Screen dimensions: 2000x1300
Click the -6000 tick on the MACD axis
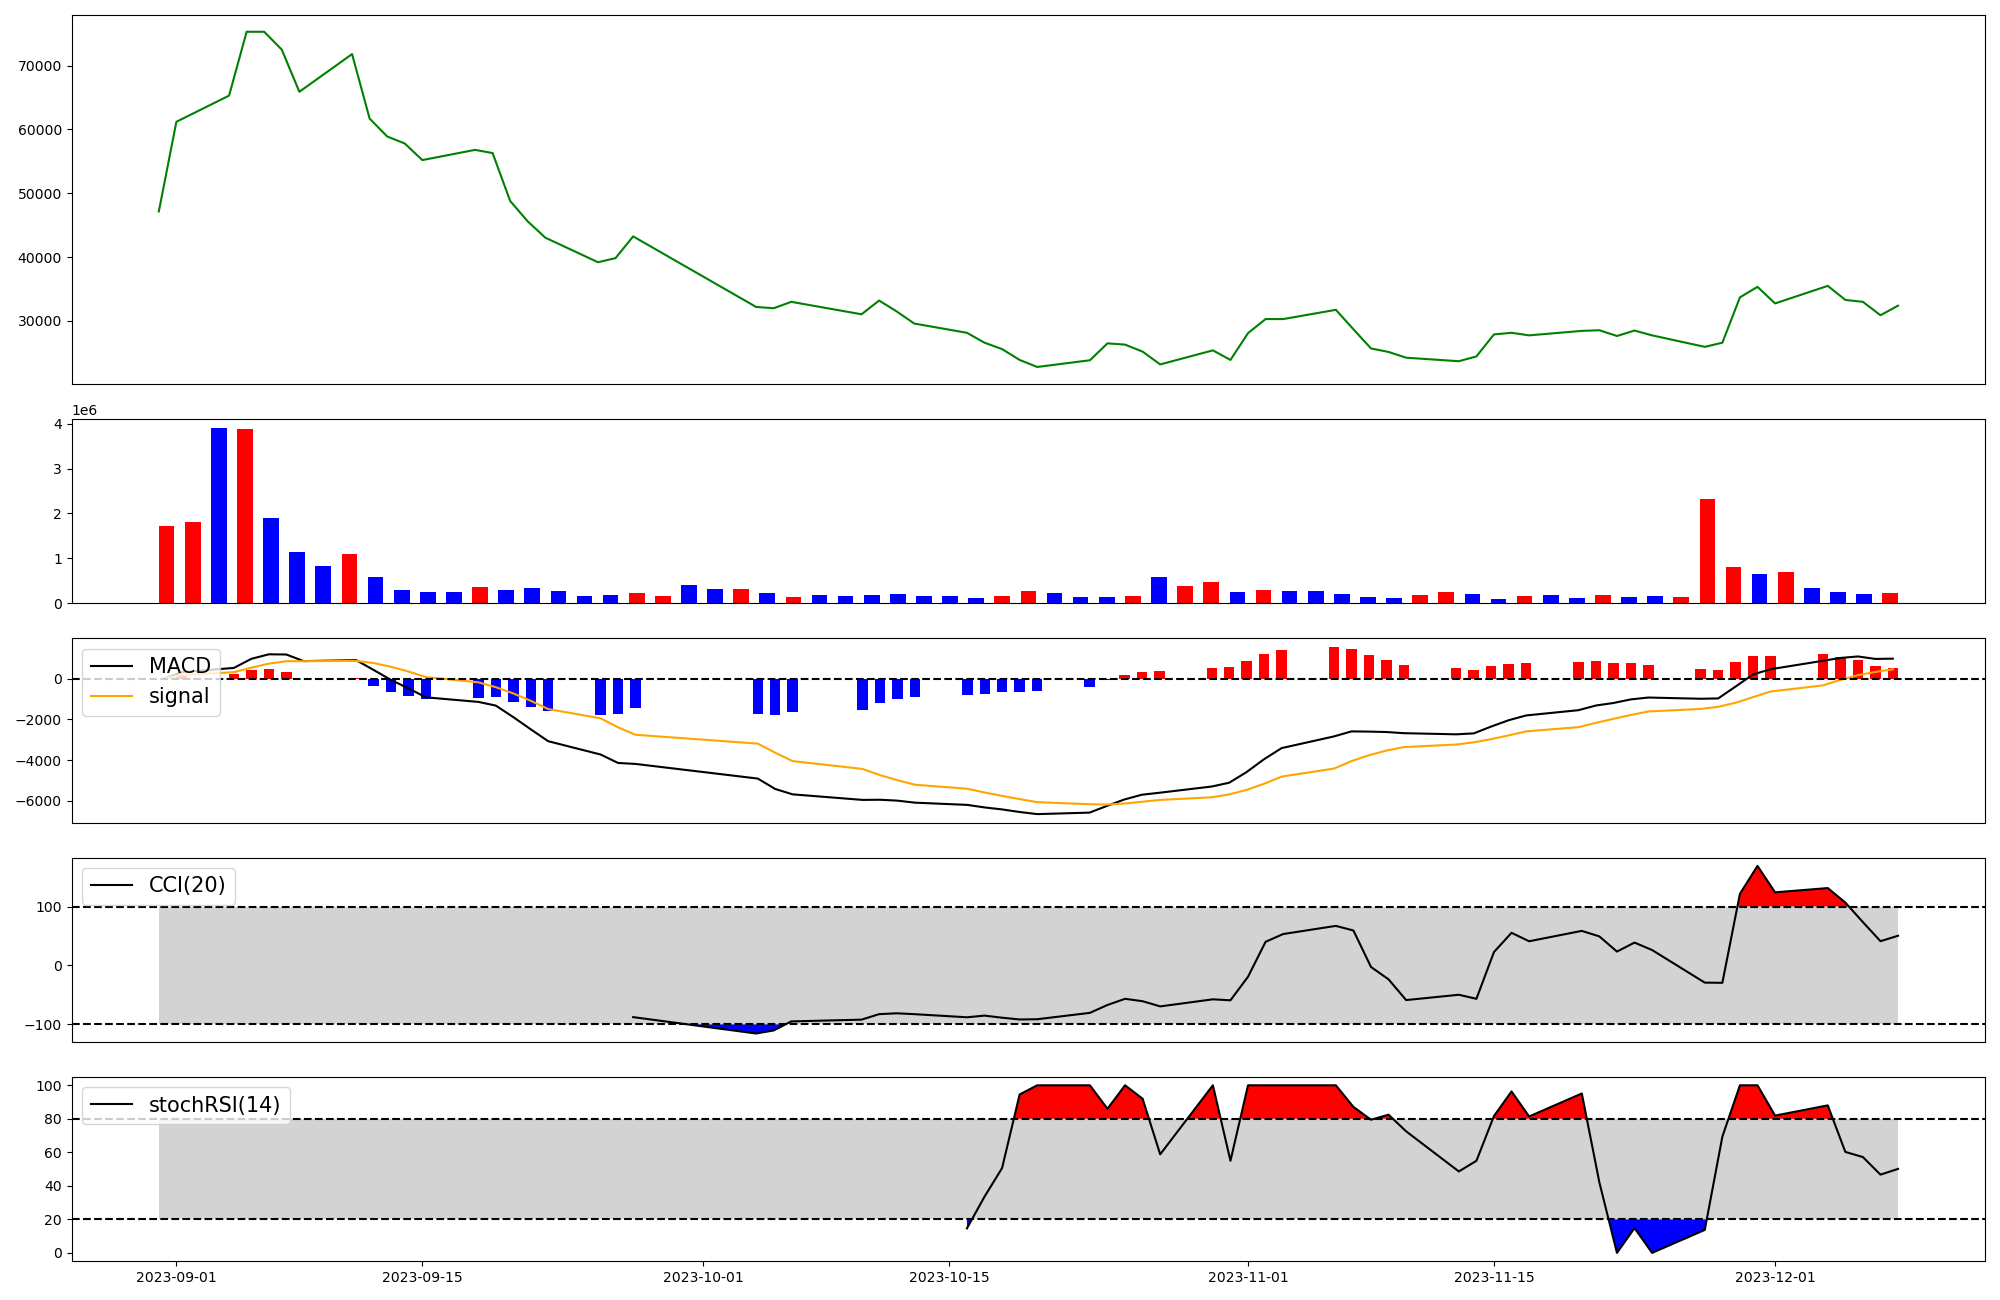(x=38, y=802)
